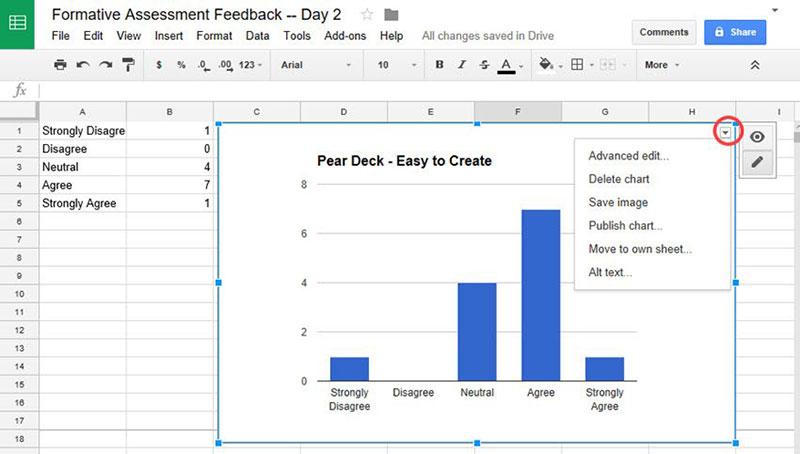The width and height of the screenshot is (800, 454).
Task: Open font size 10 dropdown
Action: (x=396, y=65)
